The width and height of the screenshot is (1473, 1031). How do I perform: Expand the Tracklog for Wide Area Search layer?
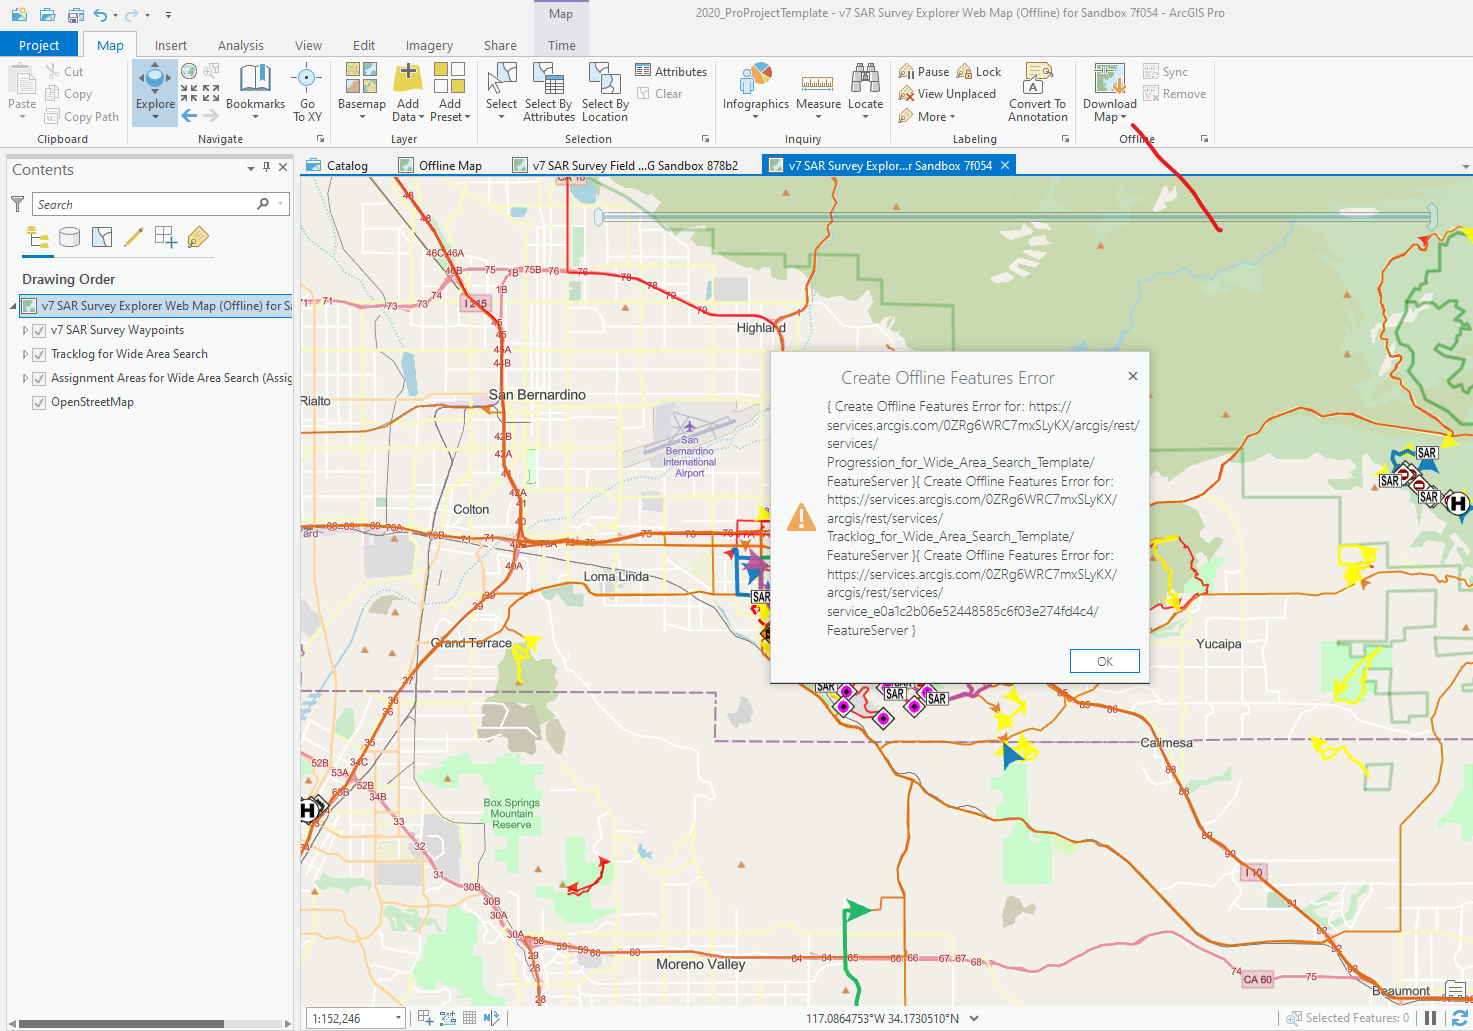[x=25, y=354]
